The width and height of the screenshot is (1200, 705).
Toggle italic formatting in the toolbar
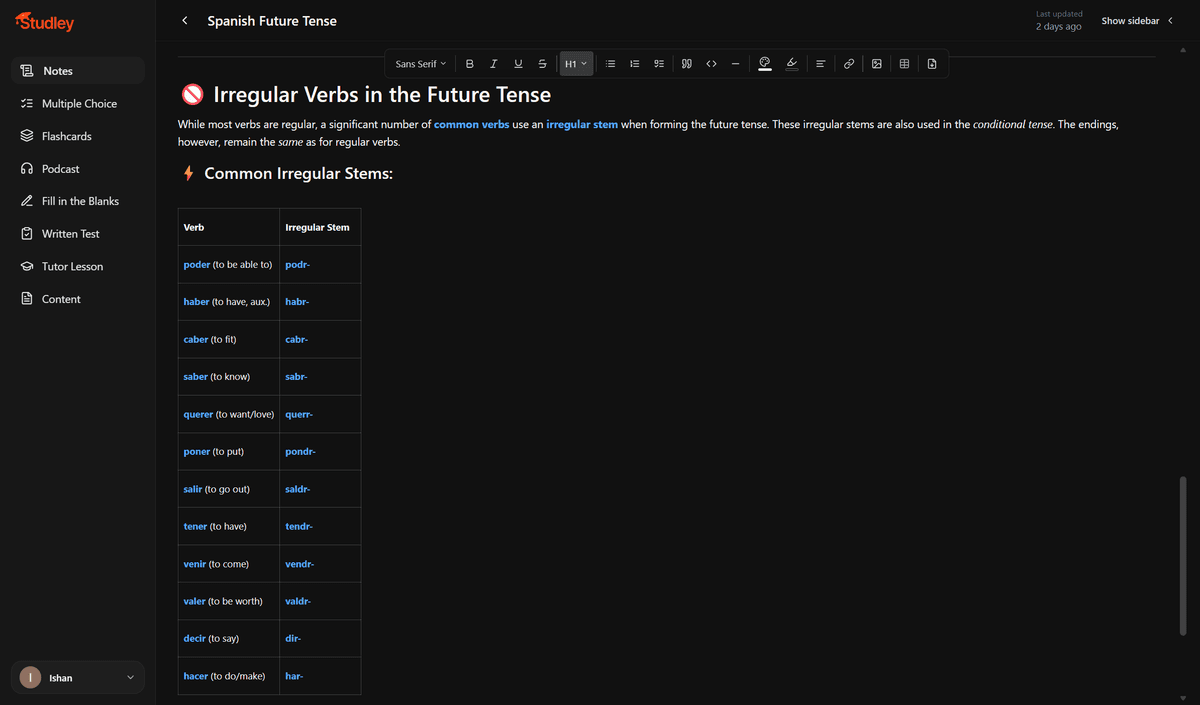click(x=494, y=64)
